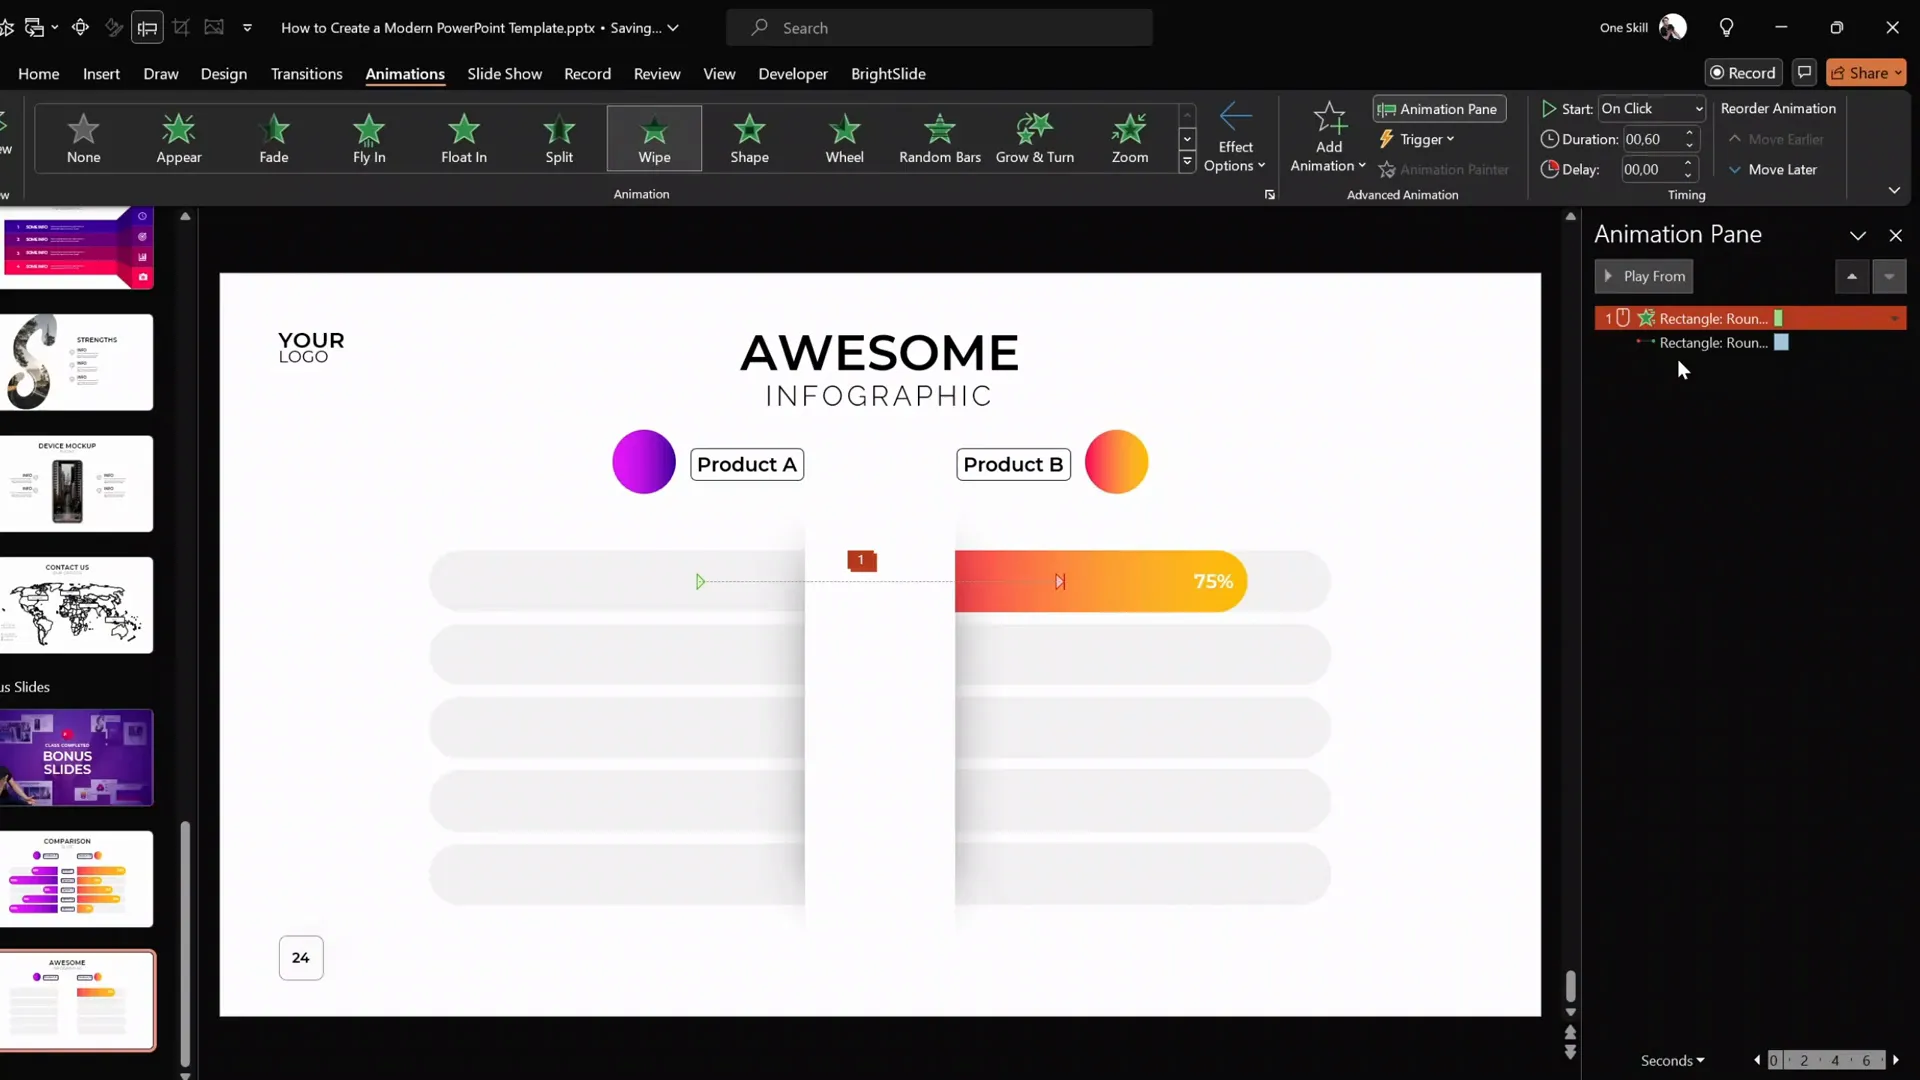Select the Contact Us world map thumbnail

click(77, 606)
